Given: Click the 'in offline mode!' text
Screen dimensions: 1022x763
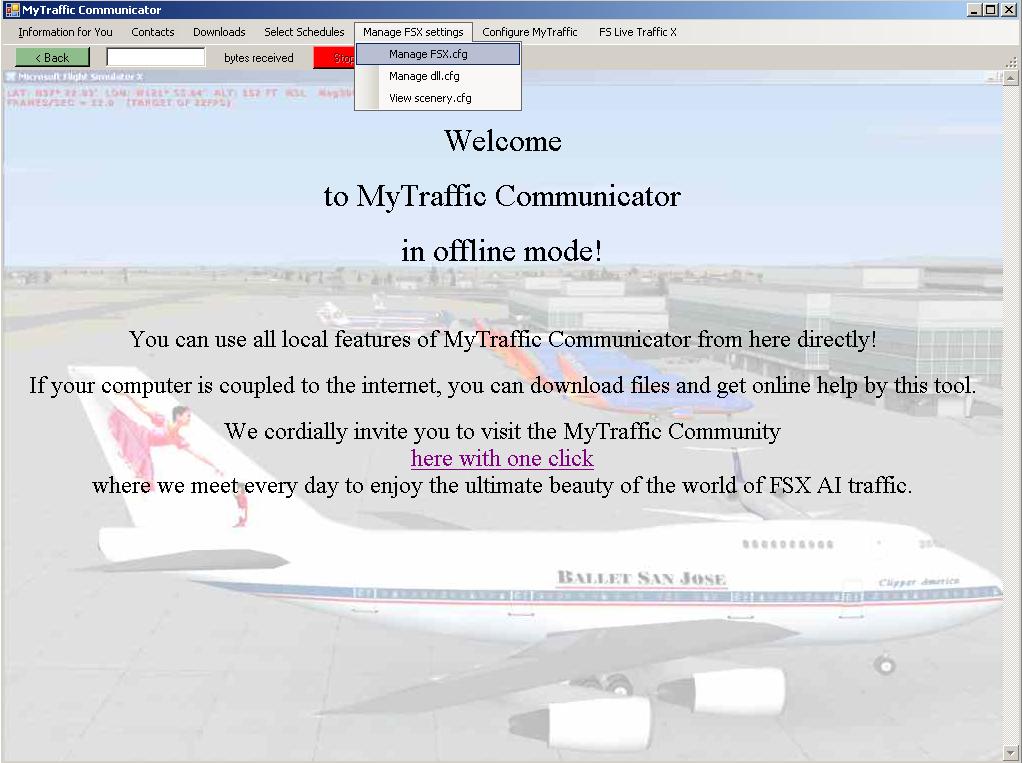Looking at the screenshot, I should tap(501, 251).
